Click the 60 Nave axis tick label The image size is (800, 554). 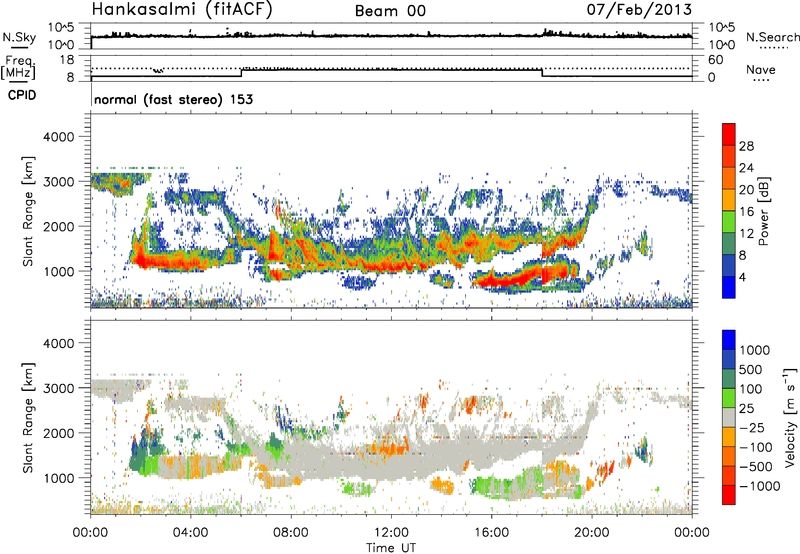(x=715, y=60)
